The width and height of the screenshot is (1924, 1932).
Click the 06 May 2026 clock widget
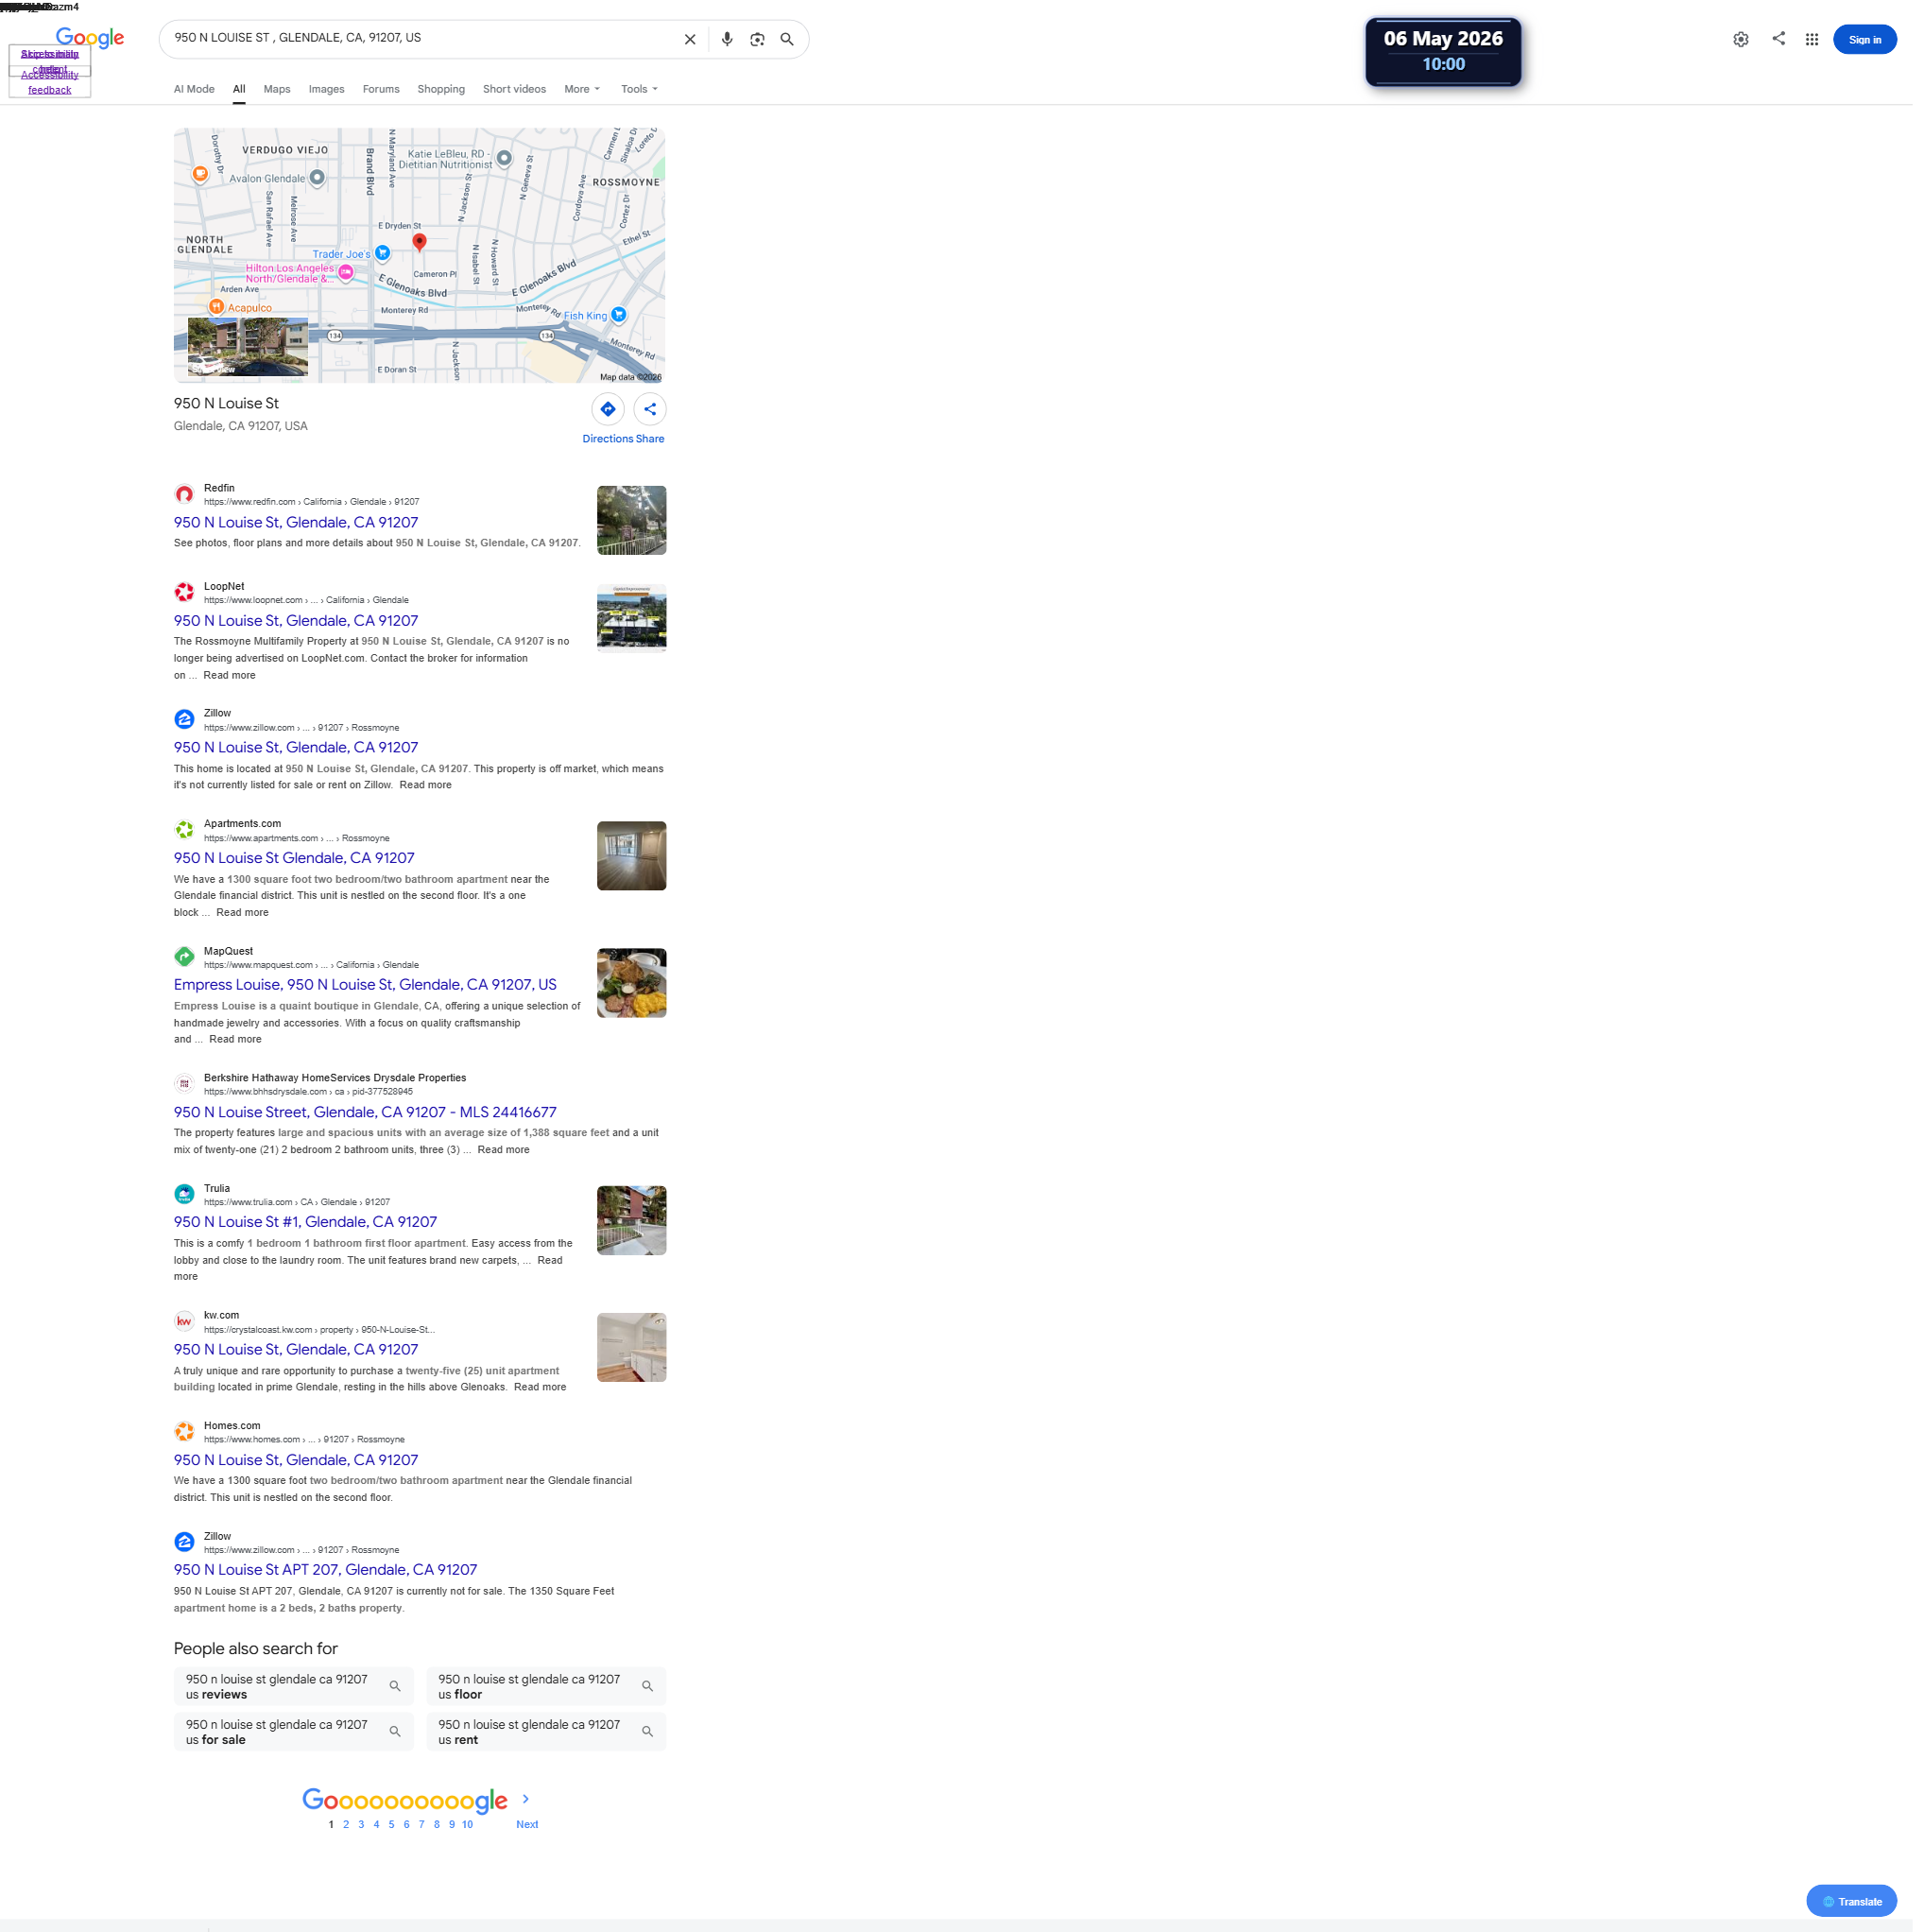1443,52
